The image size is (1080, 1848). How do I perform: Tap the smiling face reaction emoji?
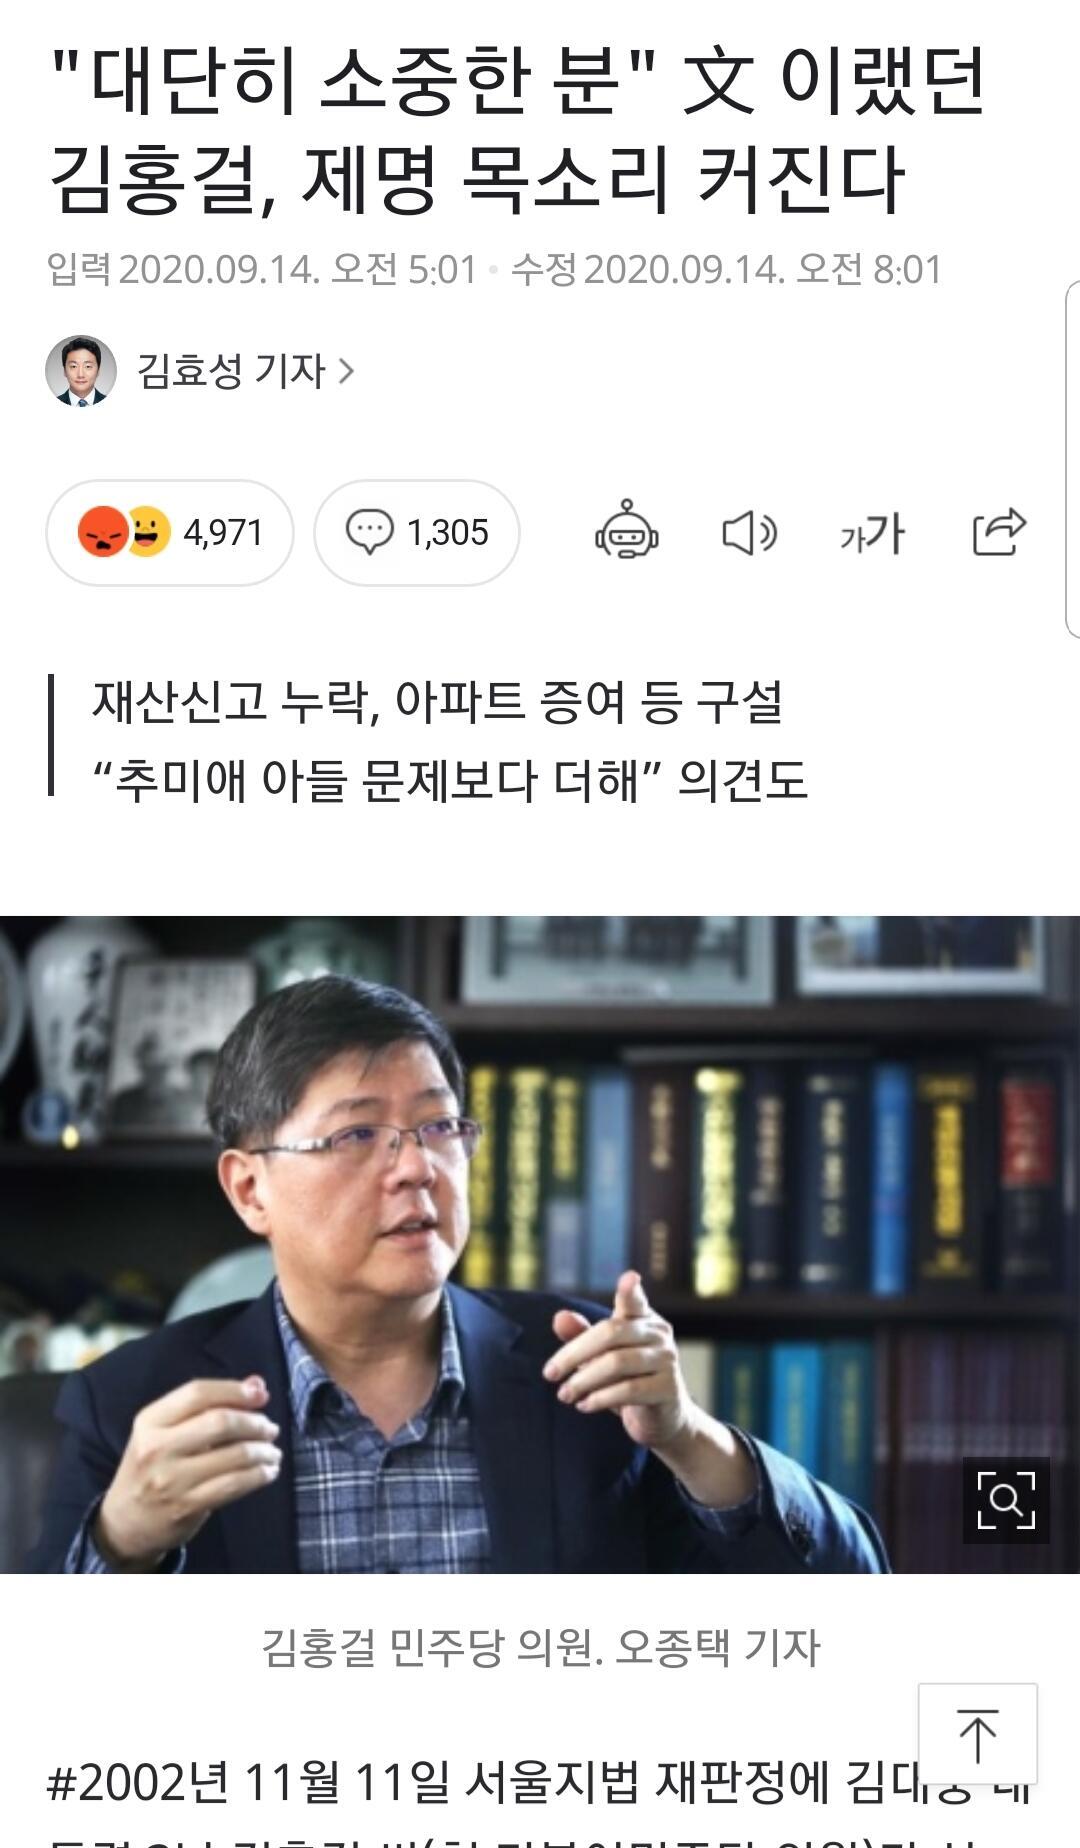pos(148,532)
